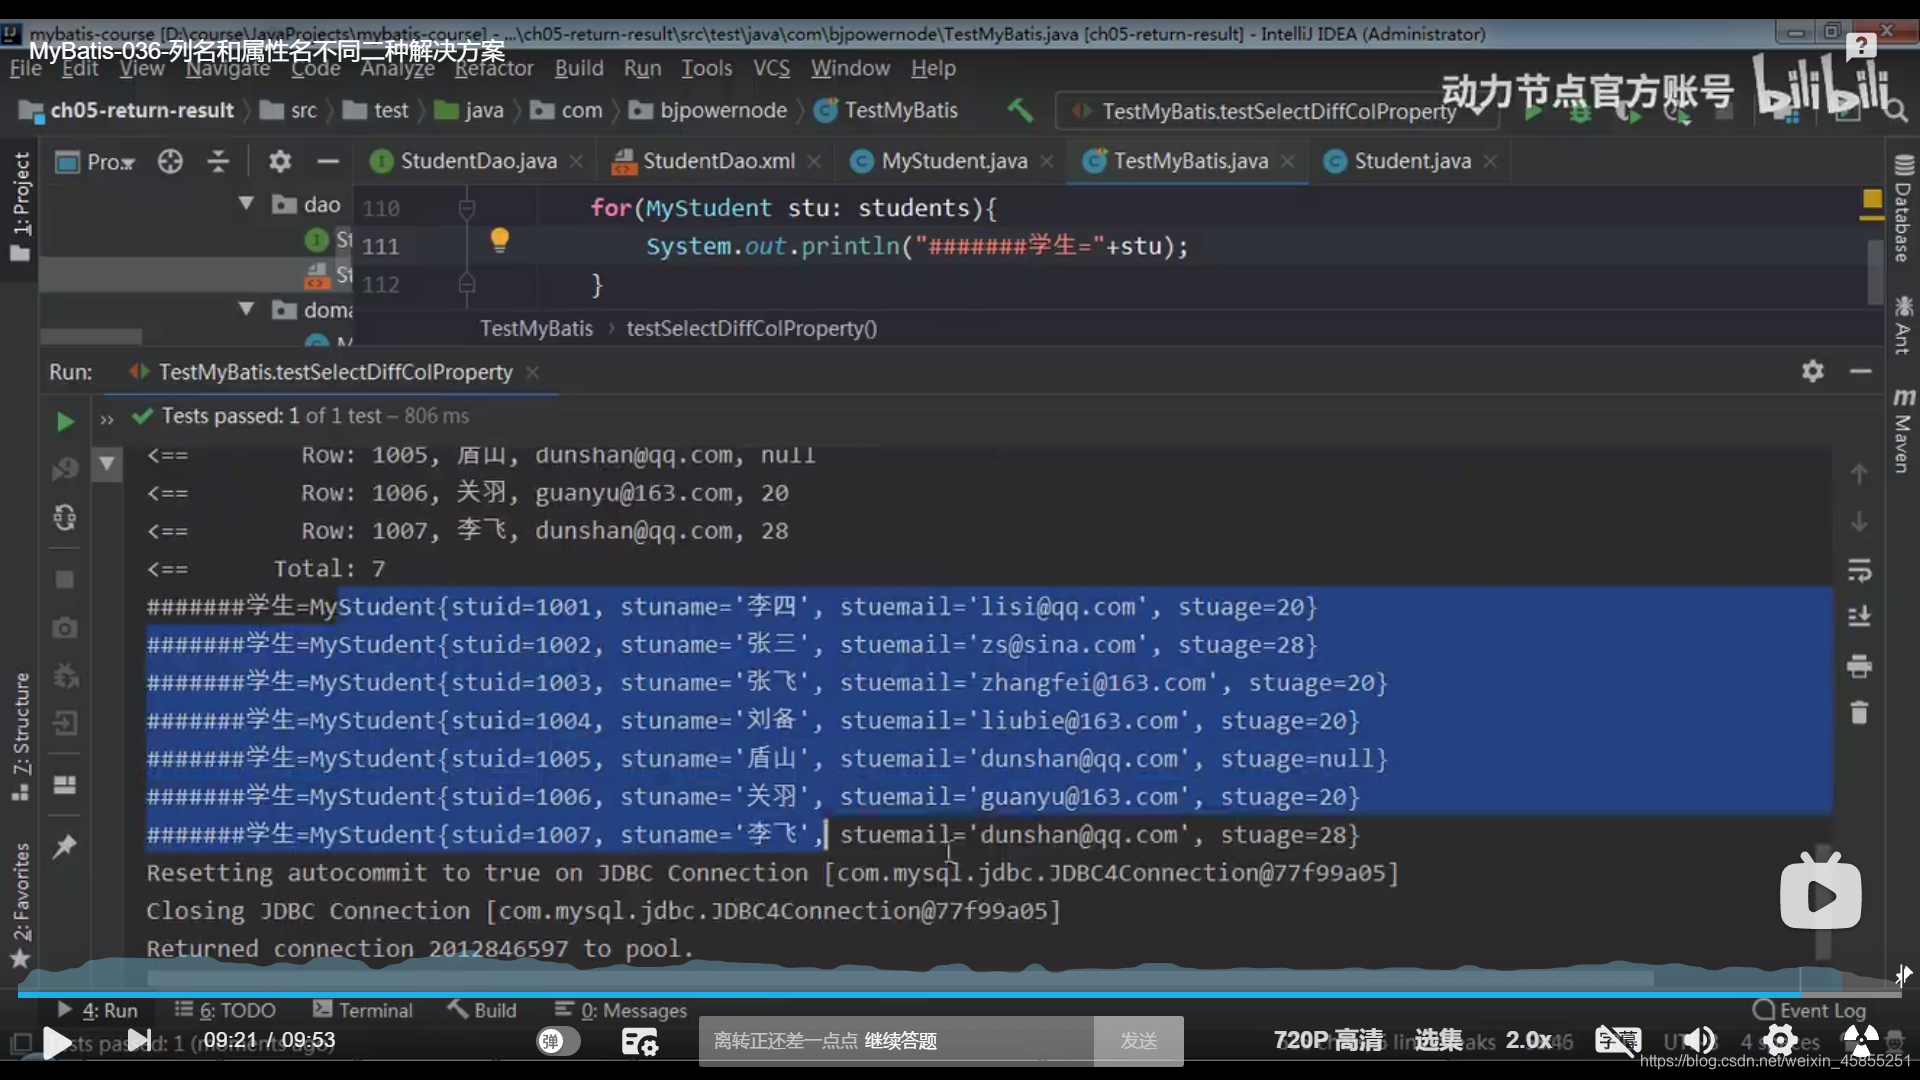Image resolution: width=1920 pixels, height=1080 pixels.
Task: Open 720P video quality selector
Action: (x=1328, y=1040)
